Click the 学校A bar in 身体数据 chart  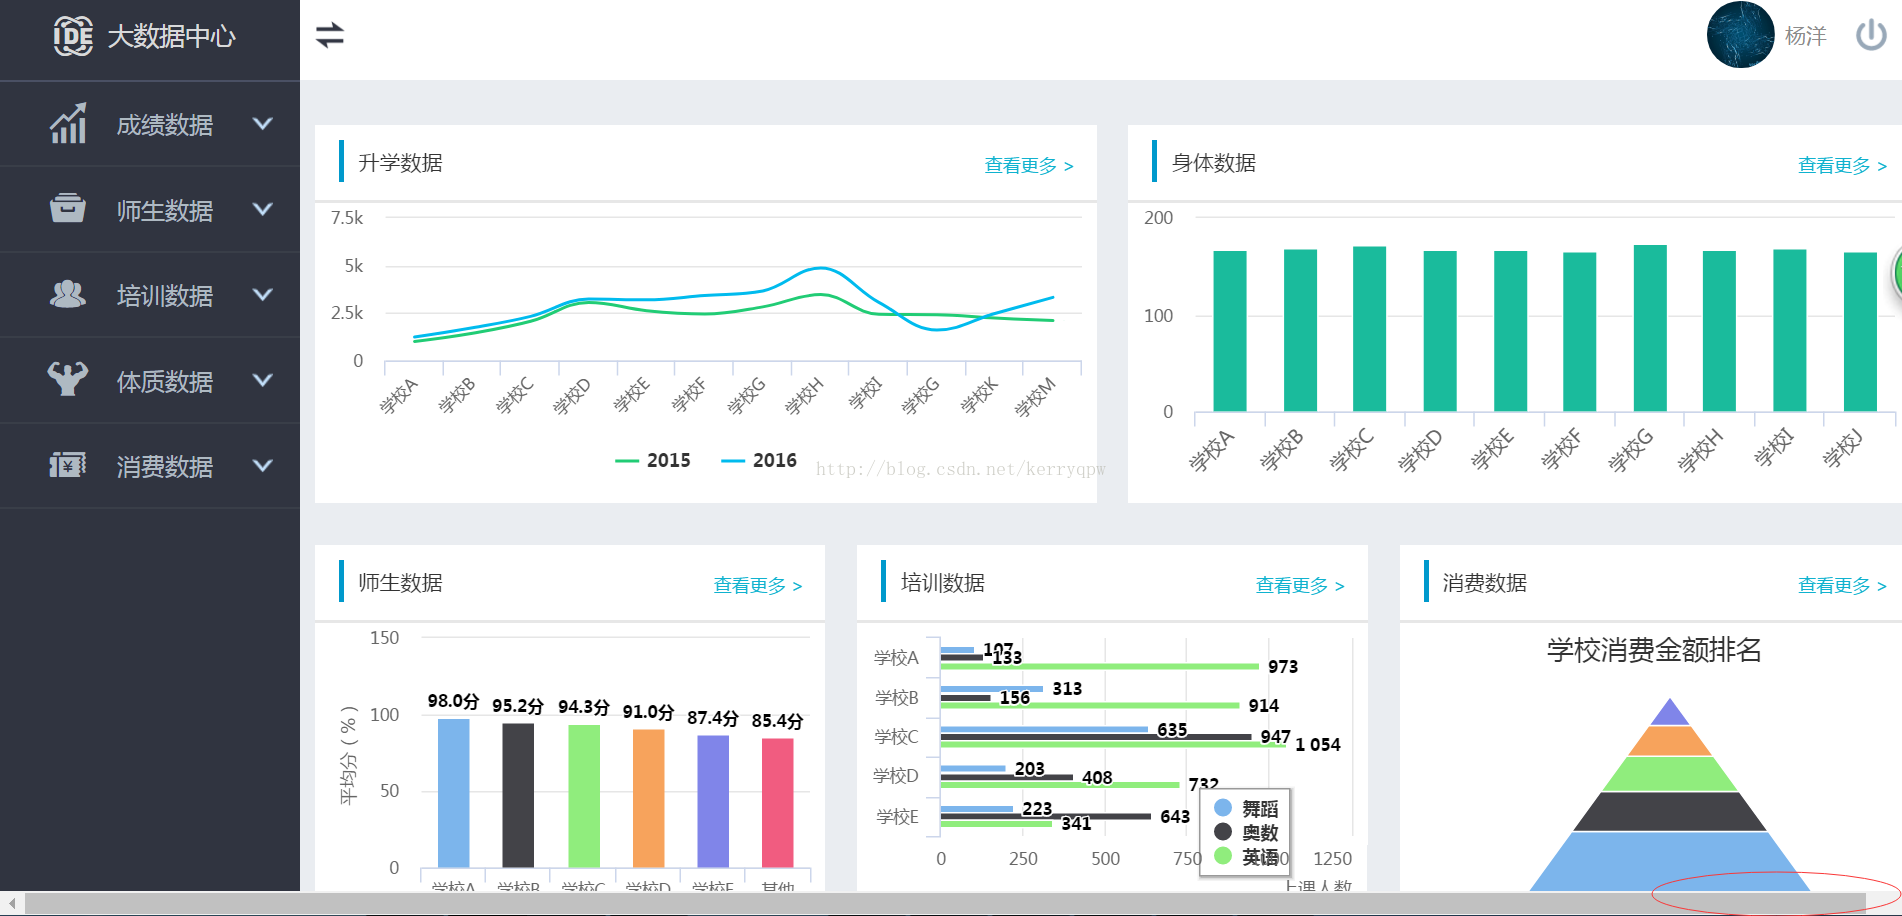[1230, 331]
